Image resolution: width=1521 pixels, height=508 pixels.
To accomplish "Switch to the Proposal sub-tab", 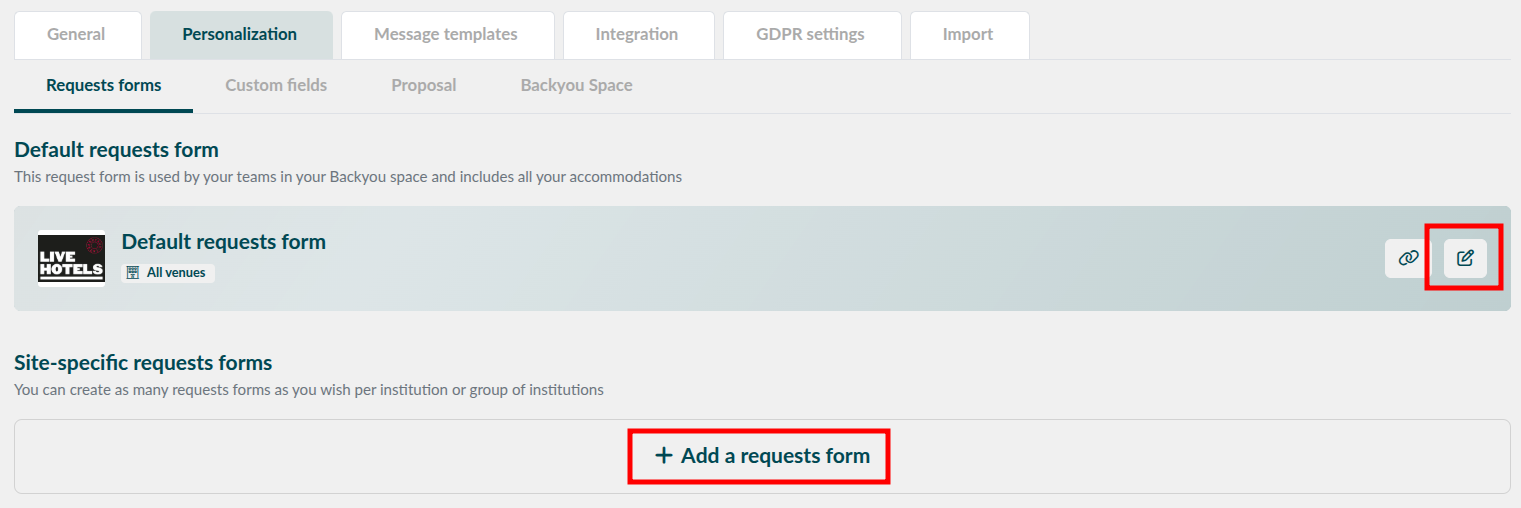I will [x=424, y=85].
